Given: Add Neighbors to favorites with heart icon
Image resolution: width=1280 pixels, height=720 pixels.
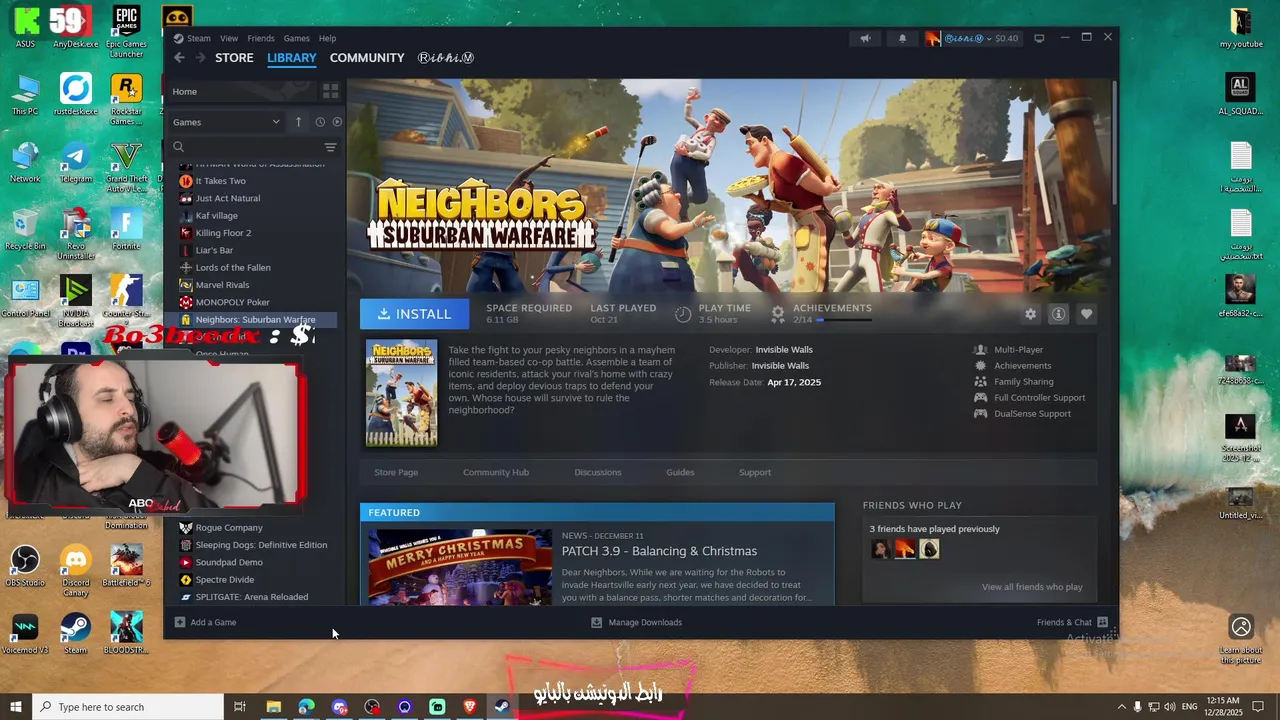Looking at the screenshot, I should pos(1086,314).
